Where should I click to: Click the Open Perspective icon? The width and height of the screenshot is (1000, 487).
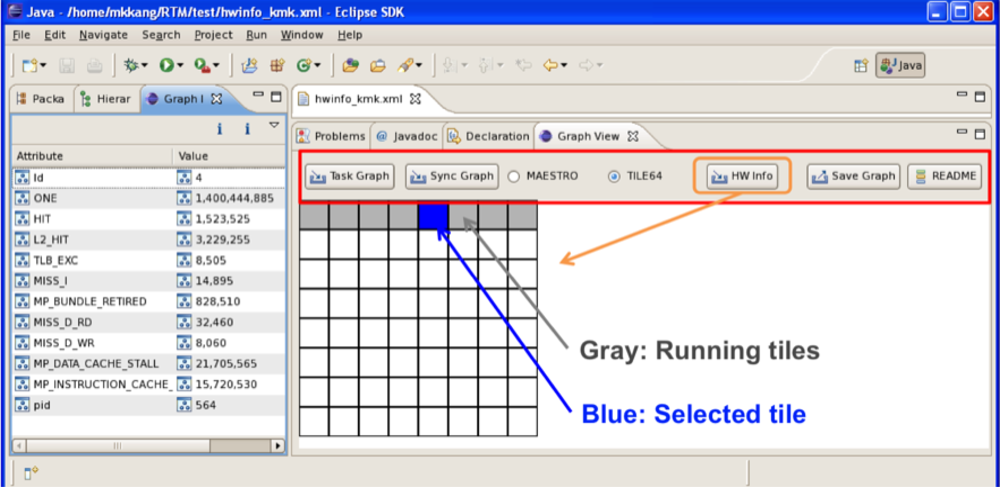pyautogui.click(x=862, y=65)
